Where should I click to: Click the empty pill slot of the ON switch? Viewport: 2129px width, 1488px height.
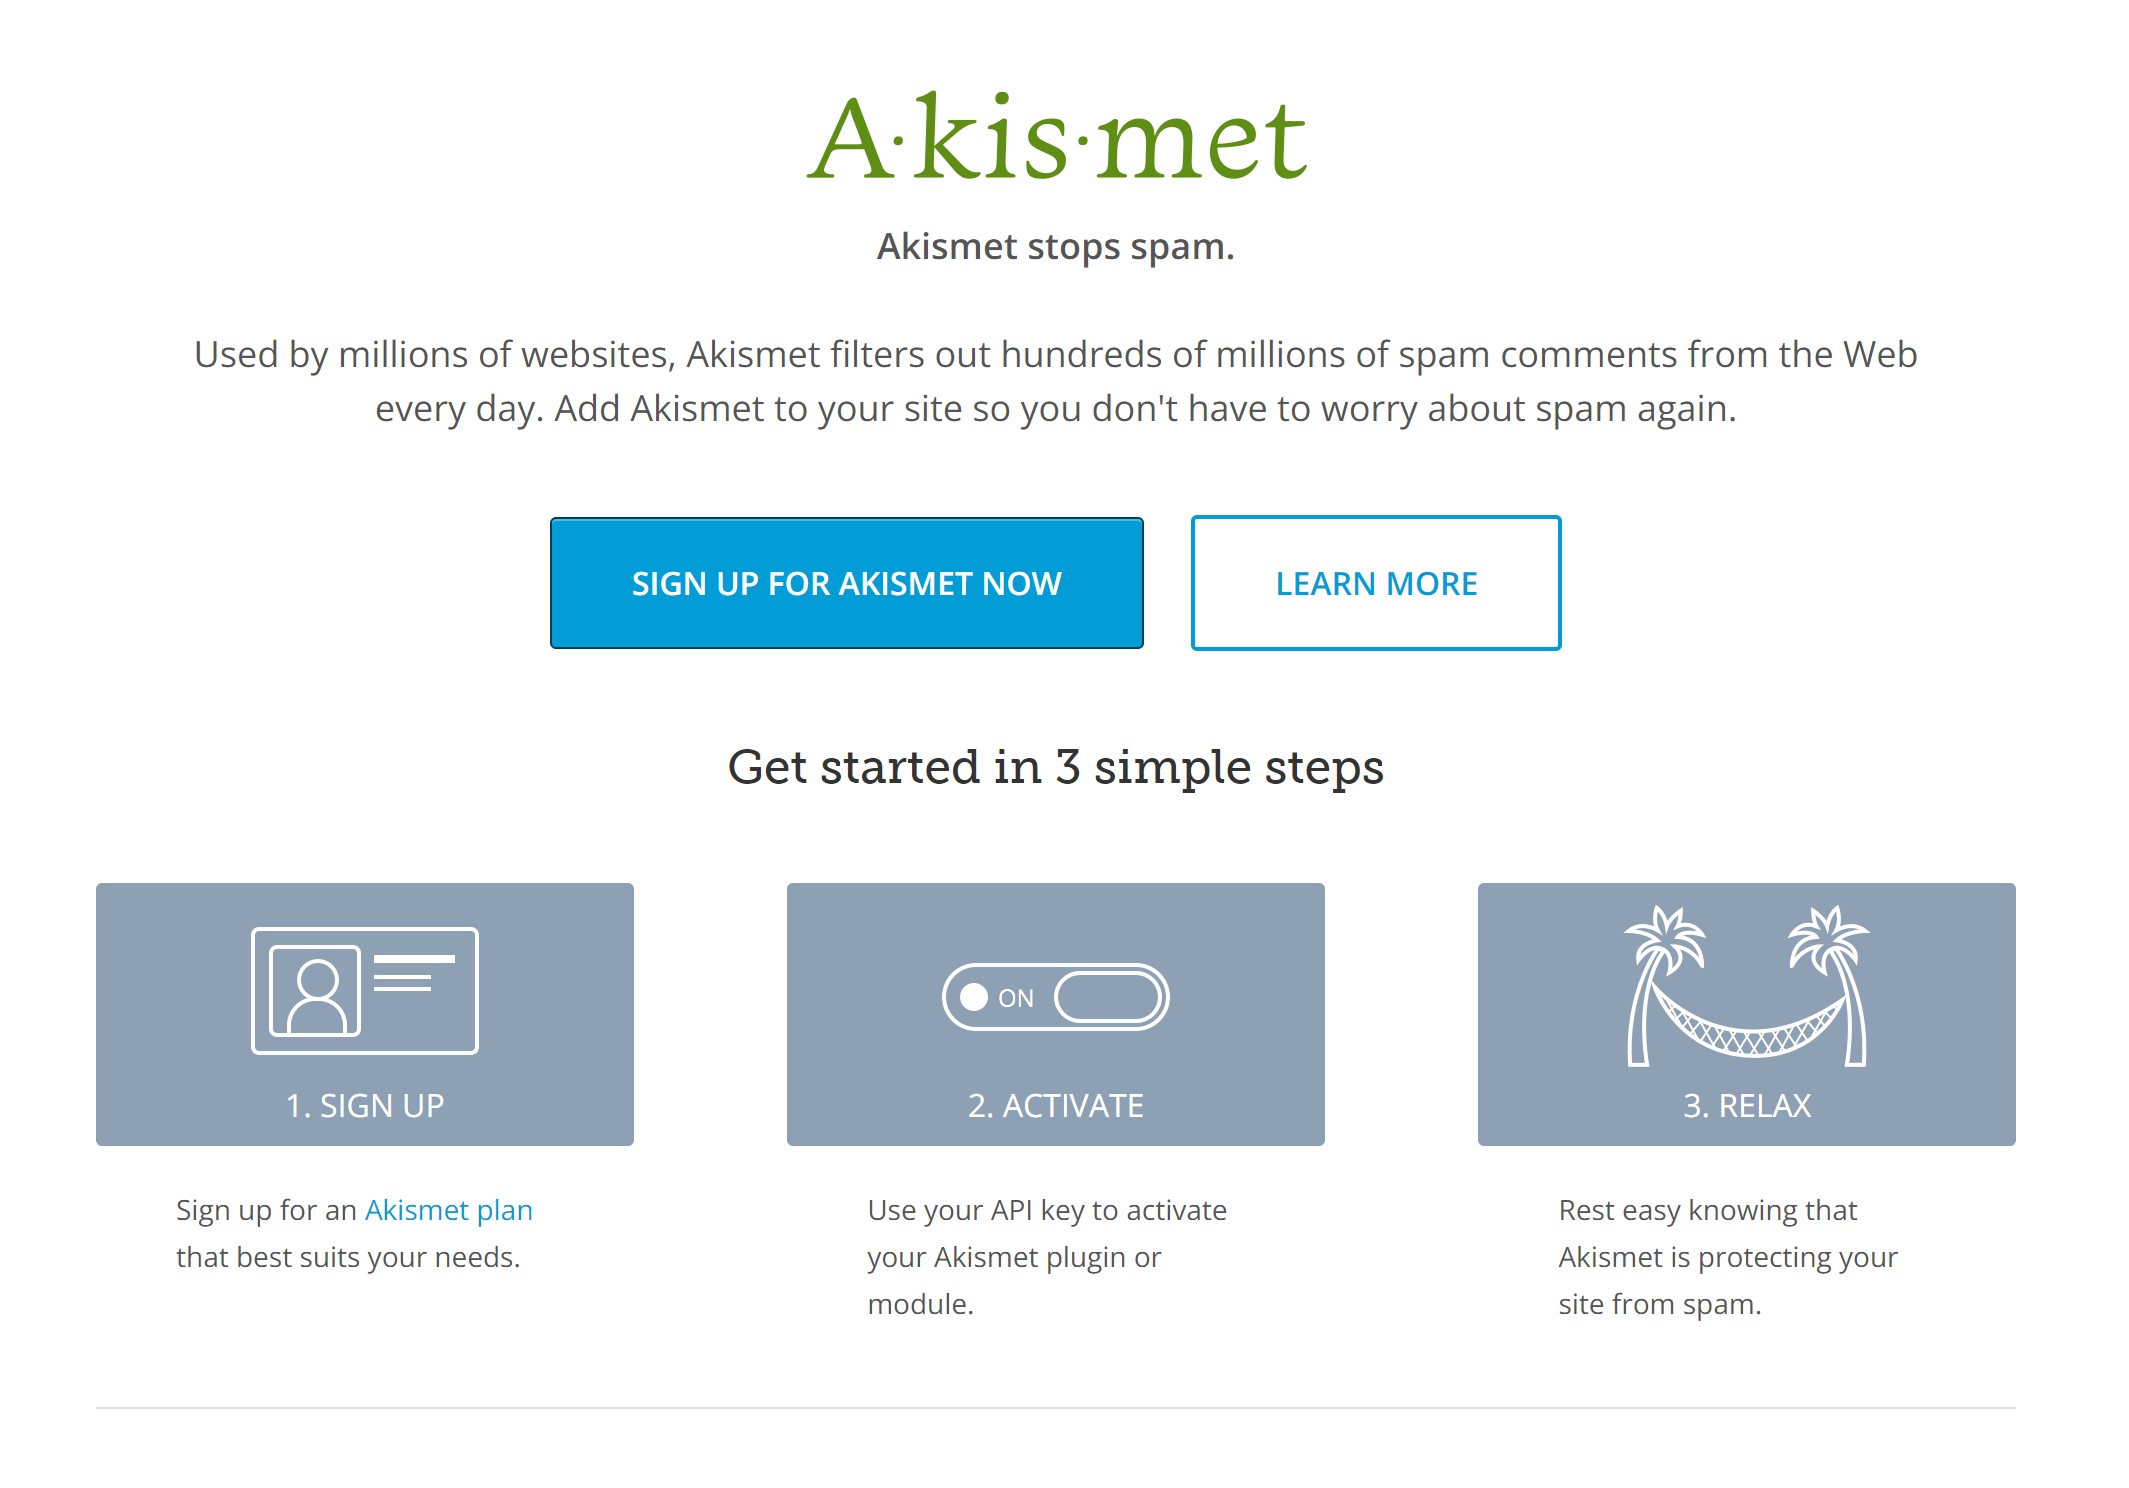coord(1108,997)
